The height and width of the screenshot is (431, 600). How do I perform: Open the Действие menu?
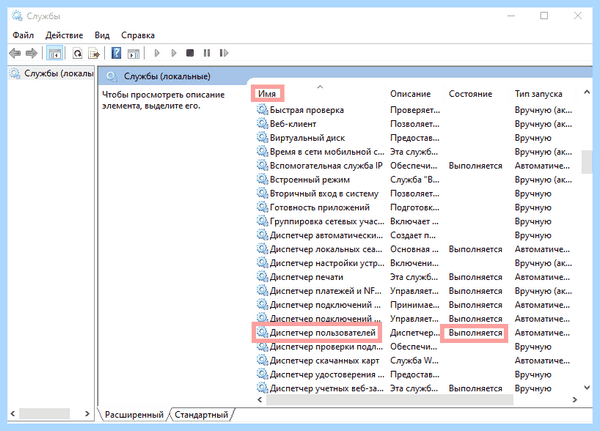64,35
